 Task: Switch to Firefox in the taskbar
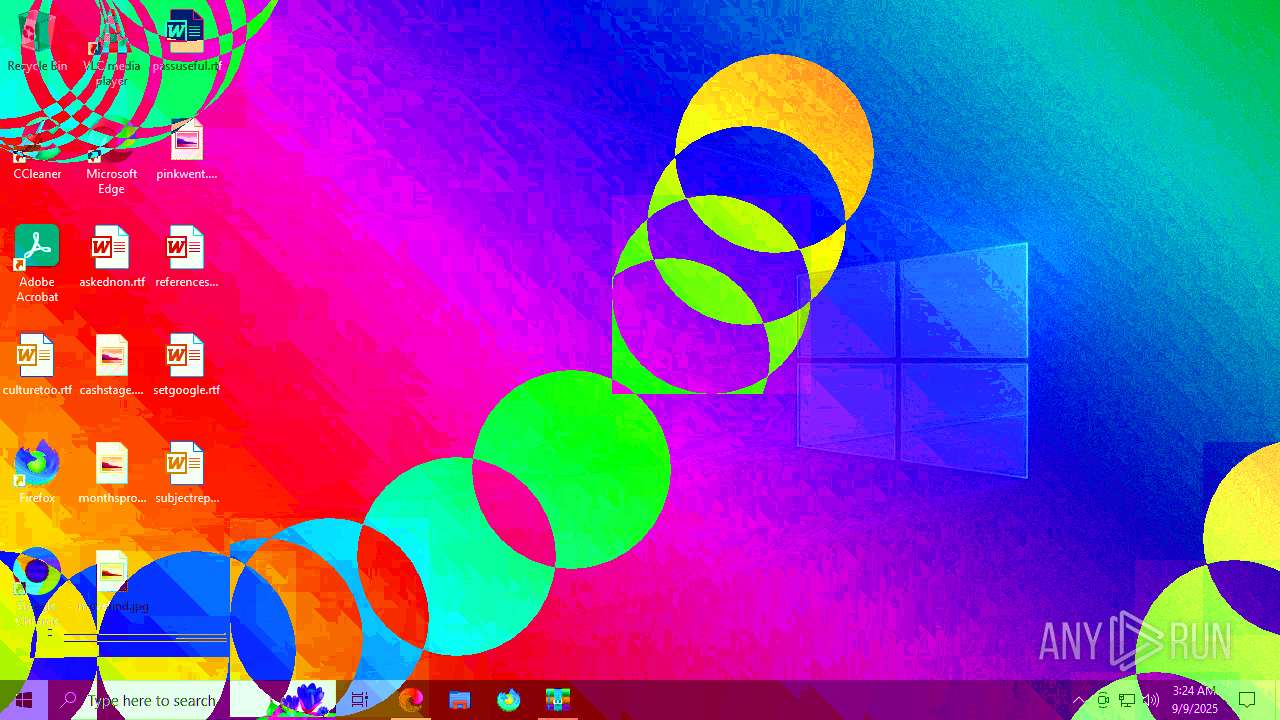[508, 700]
